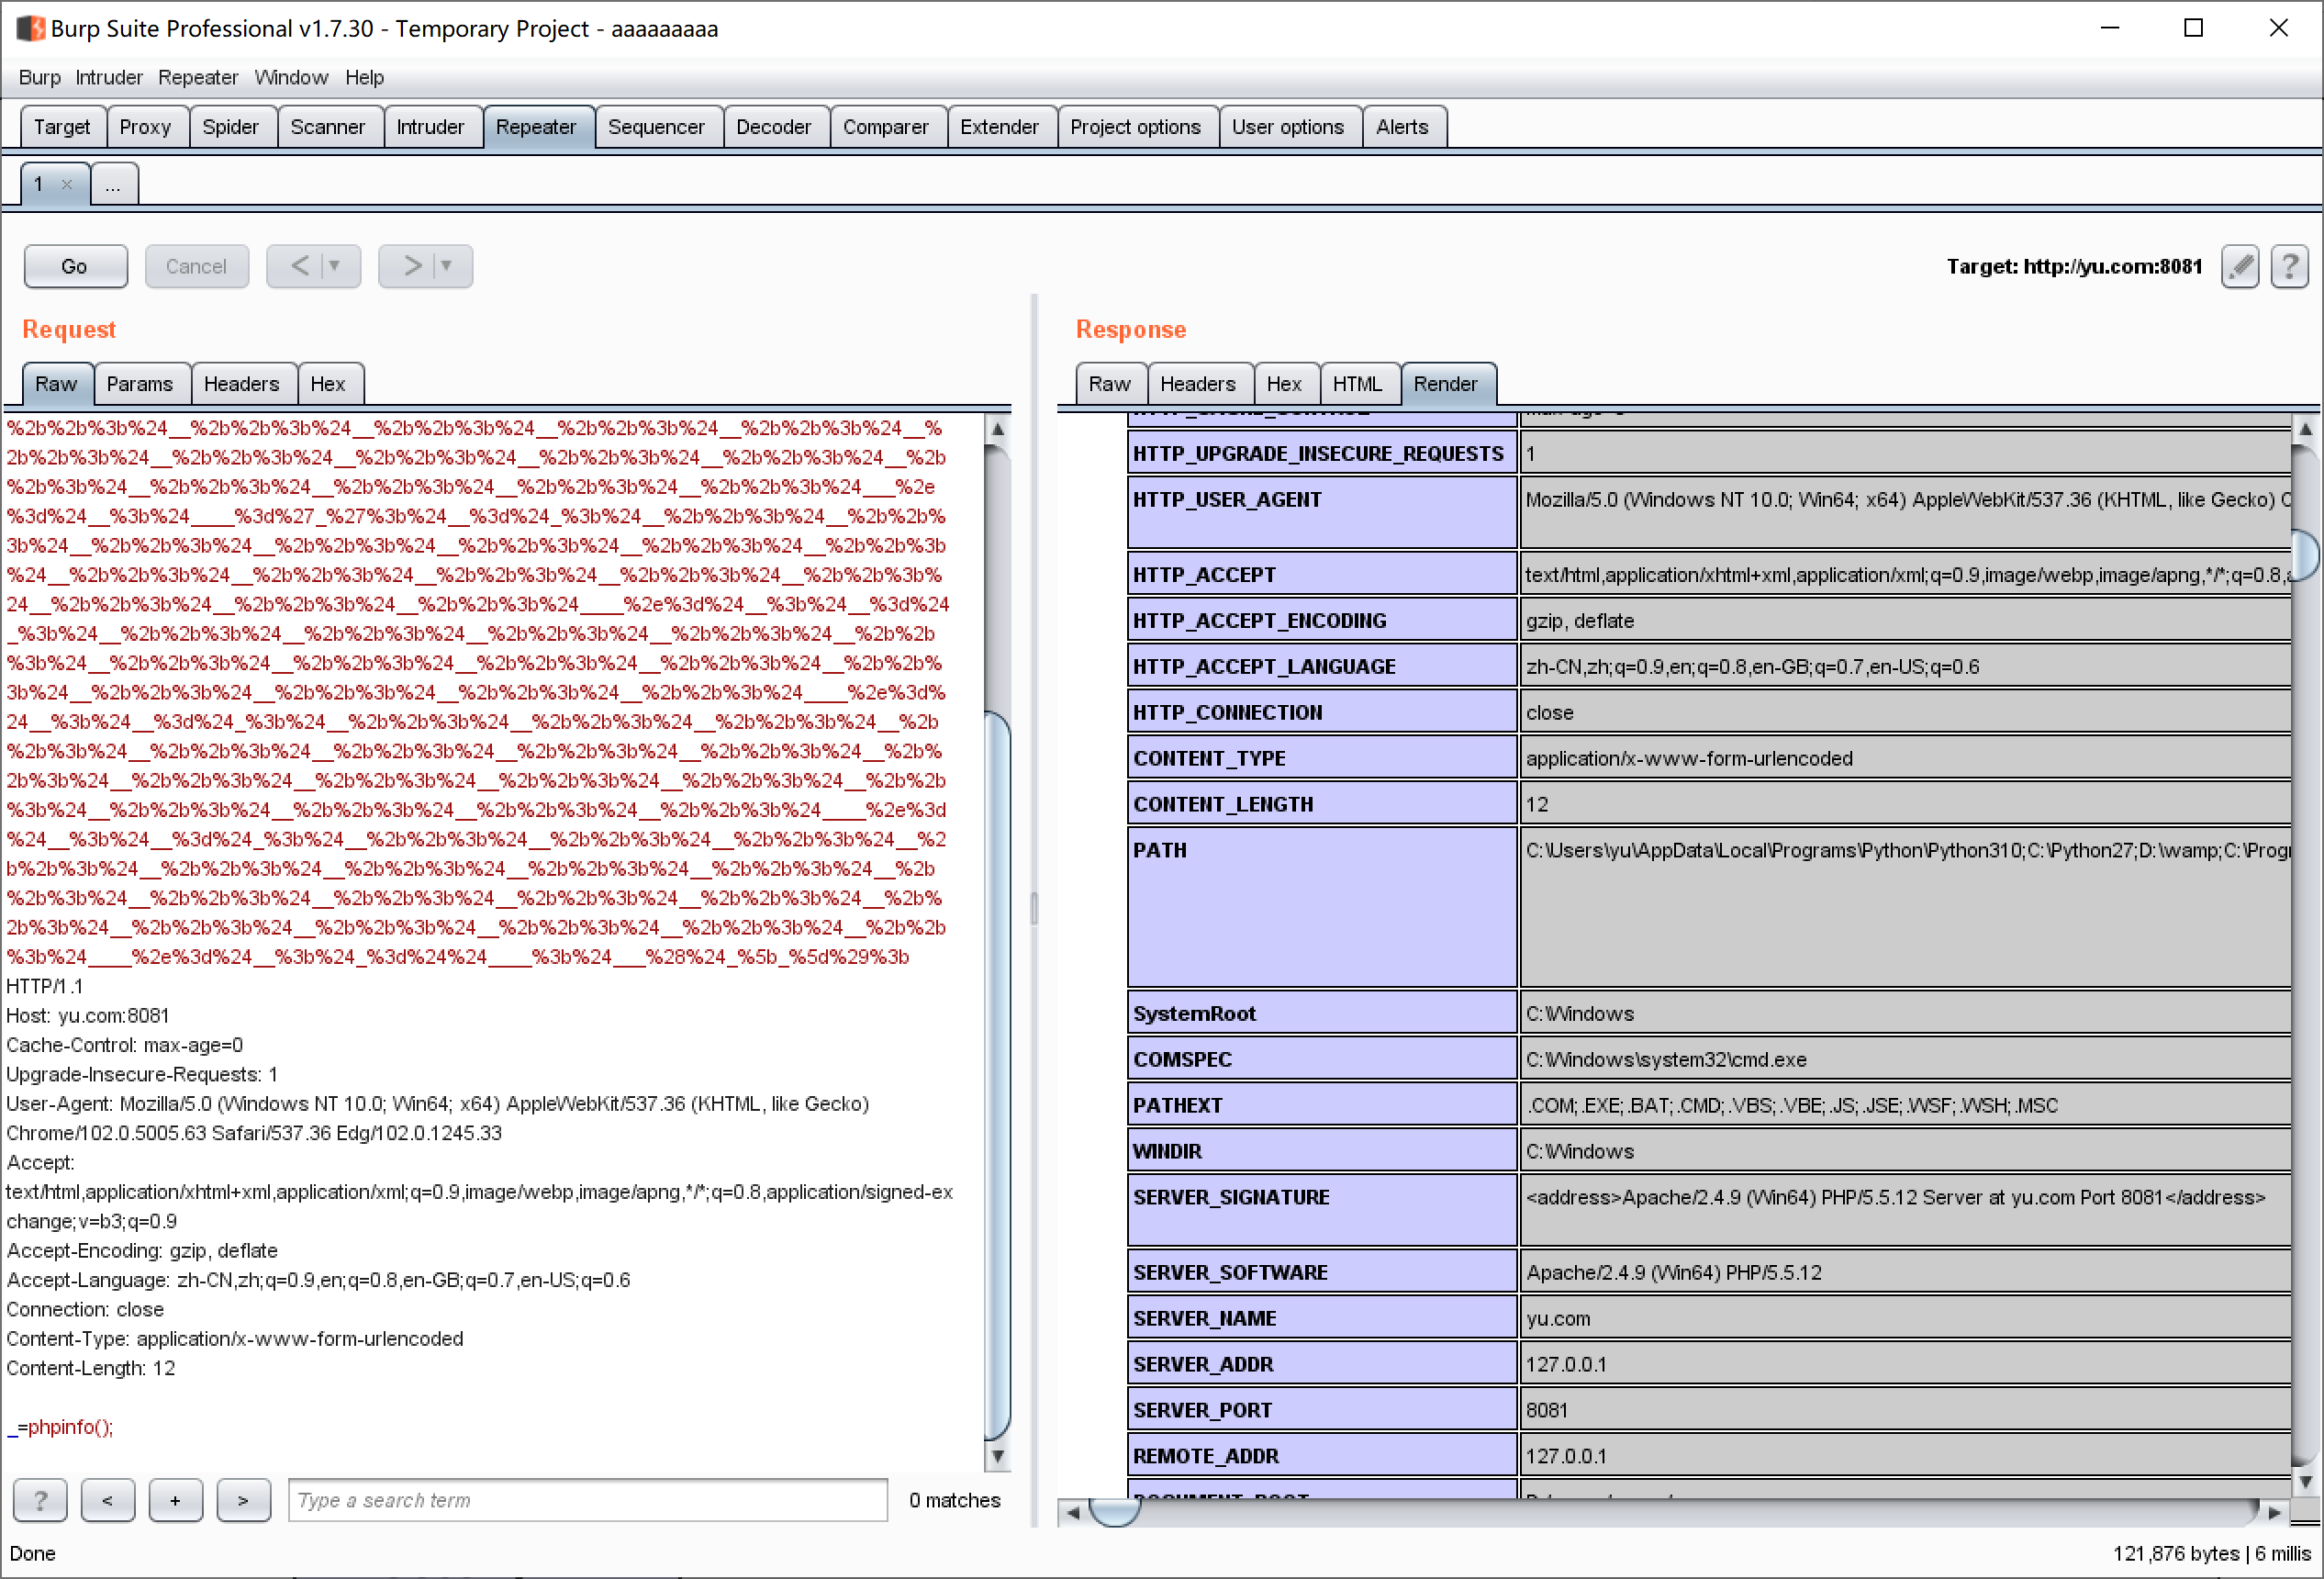This screenshot has height=1579, width=2324.
Task: Open the Repeater help question mark icon
Action: 2289,266
